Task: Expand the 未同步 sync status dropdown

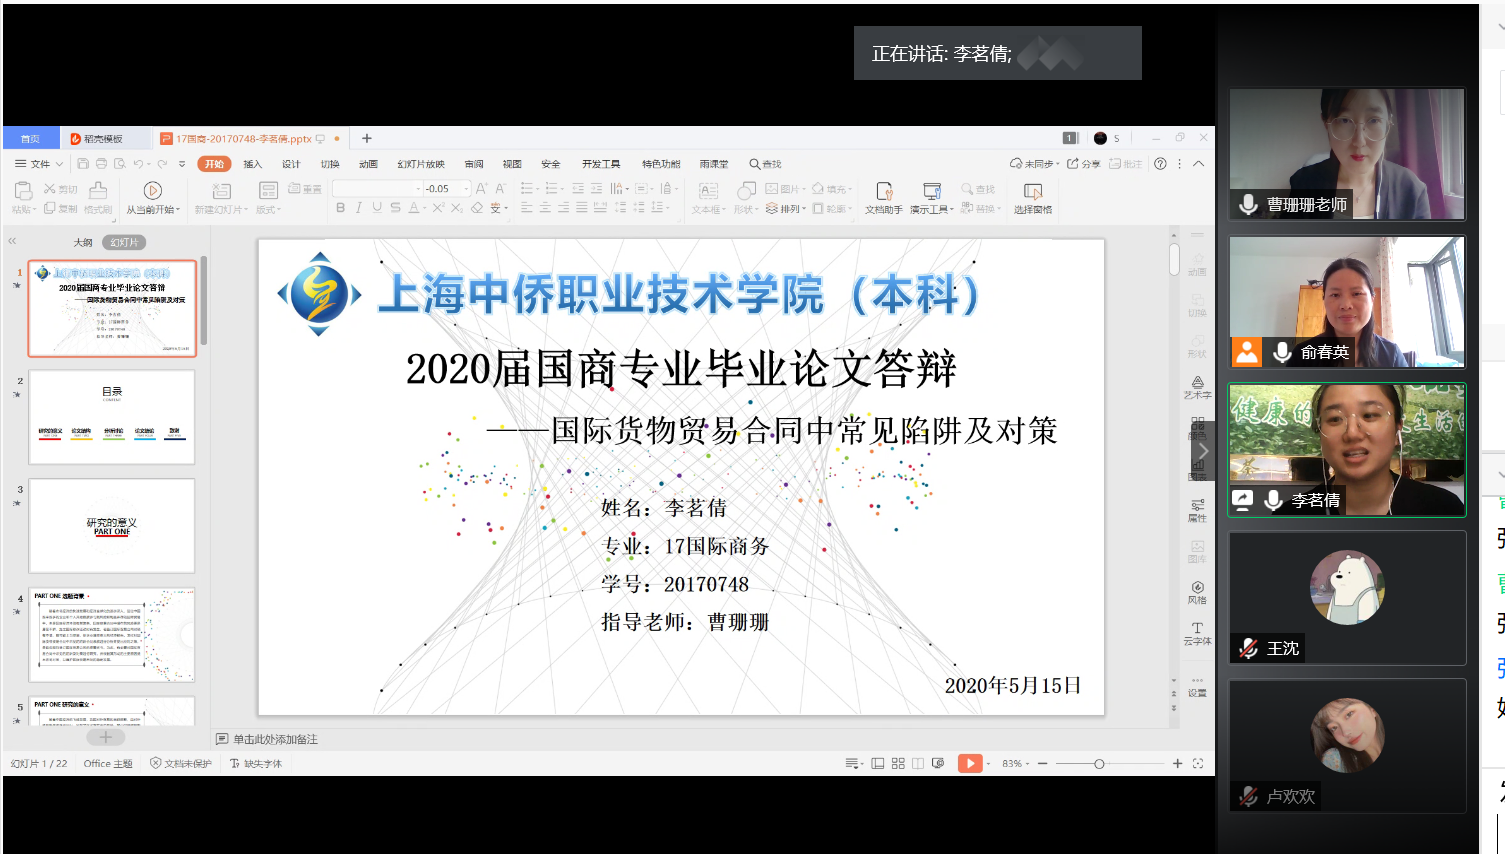Action: [x=1032, y=164]
